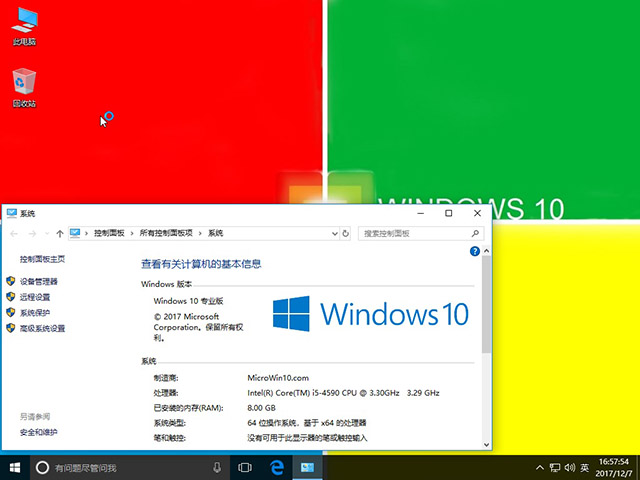Close the System window
Image resolution: width=640 pixels, height=480 pixels.
pos(477,213)
